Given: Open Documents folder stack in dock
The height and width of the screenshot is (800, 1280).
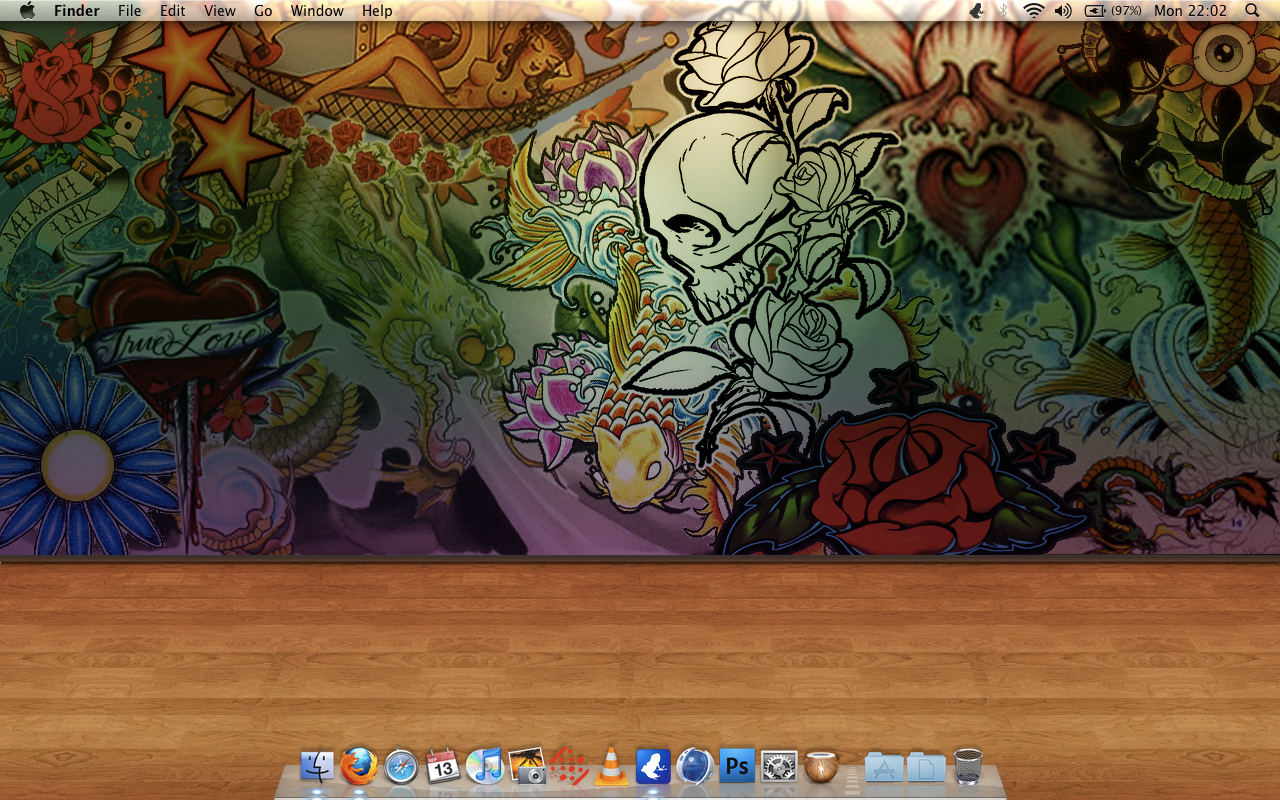Looking at the screenshot, I should pos(926,767).
